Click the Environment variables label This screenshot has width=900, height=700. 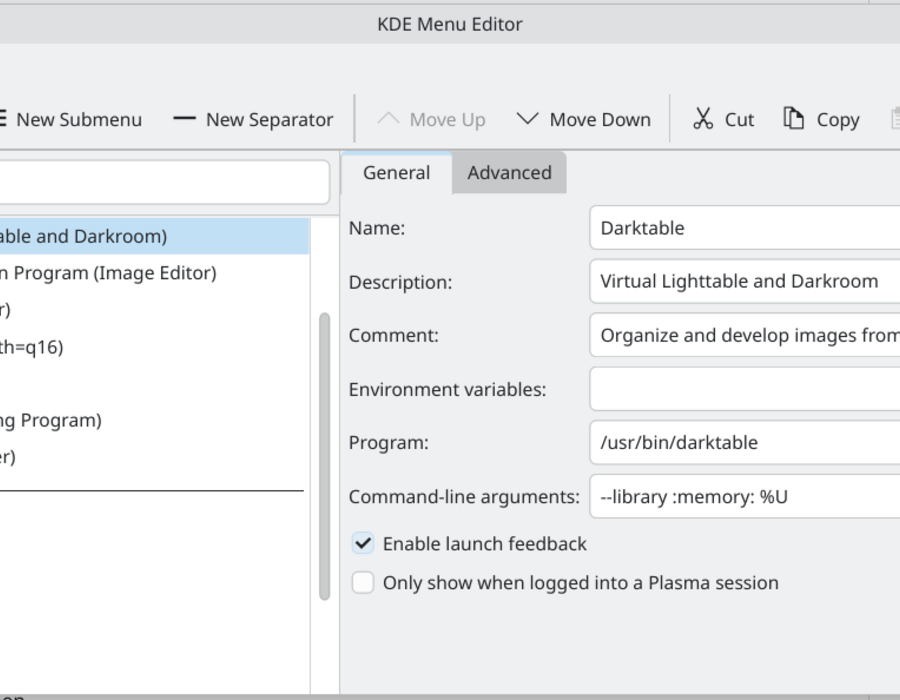click(447, 390)
